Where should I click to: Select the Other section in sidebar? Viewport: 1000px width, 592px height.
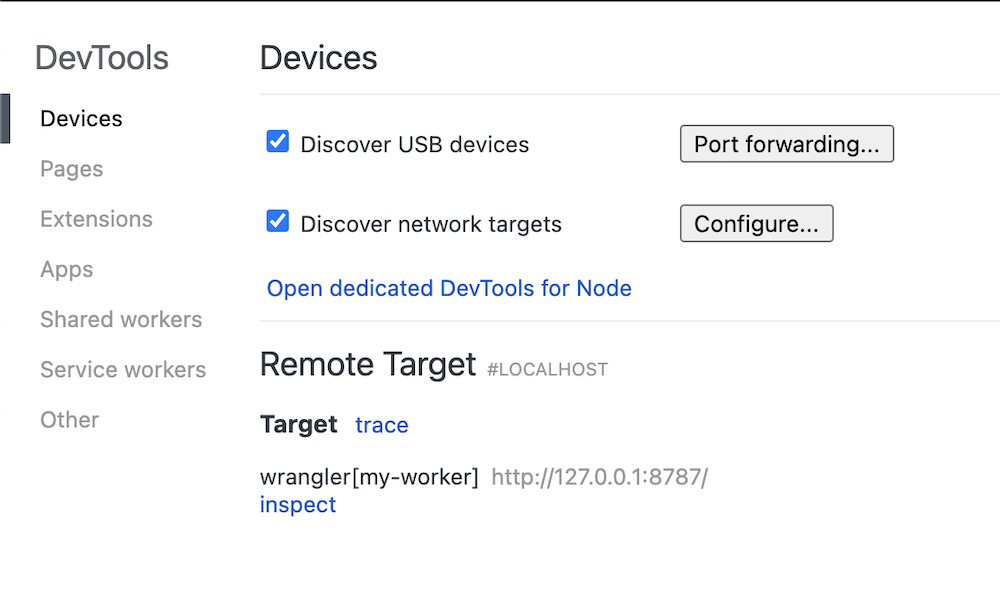click(69, 420)
